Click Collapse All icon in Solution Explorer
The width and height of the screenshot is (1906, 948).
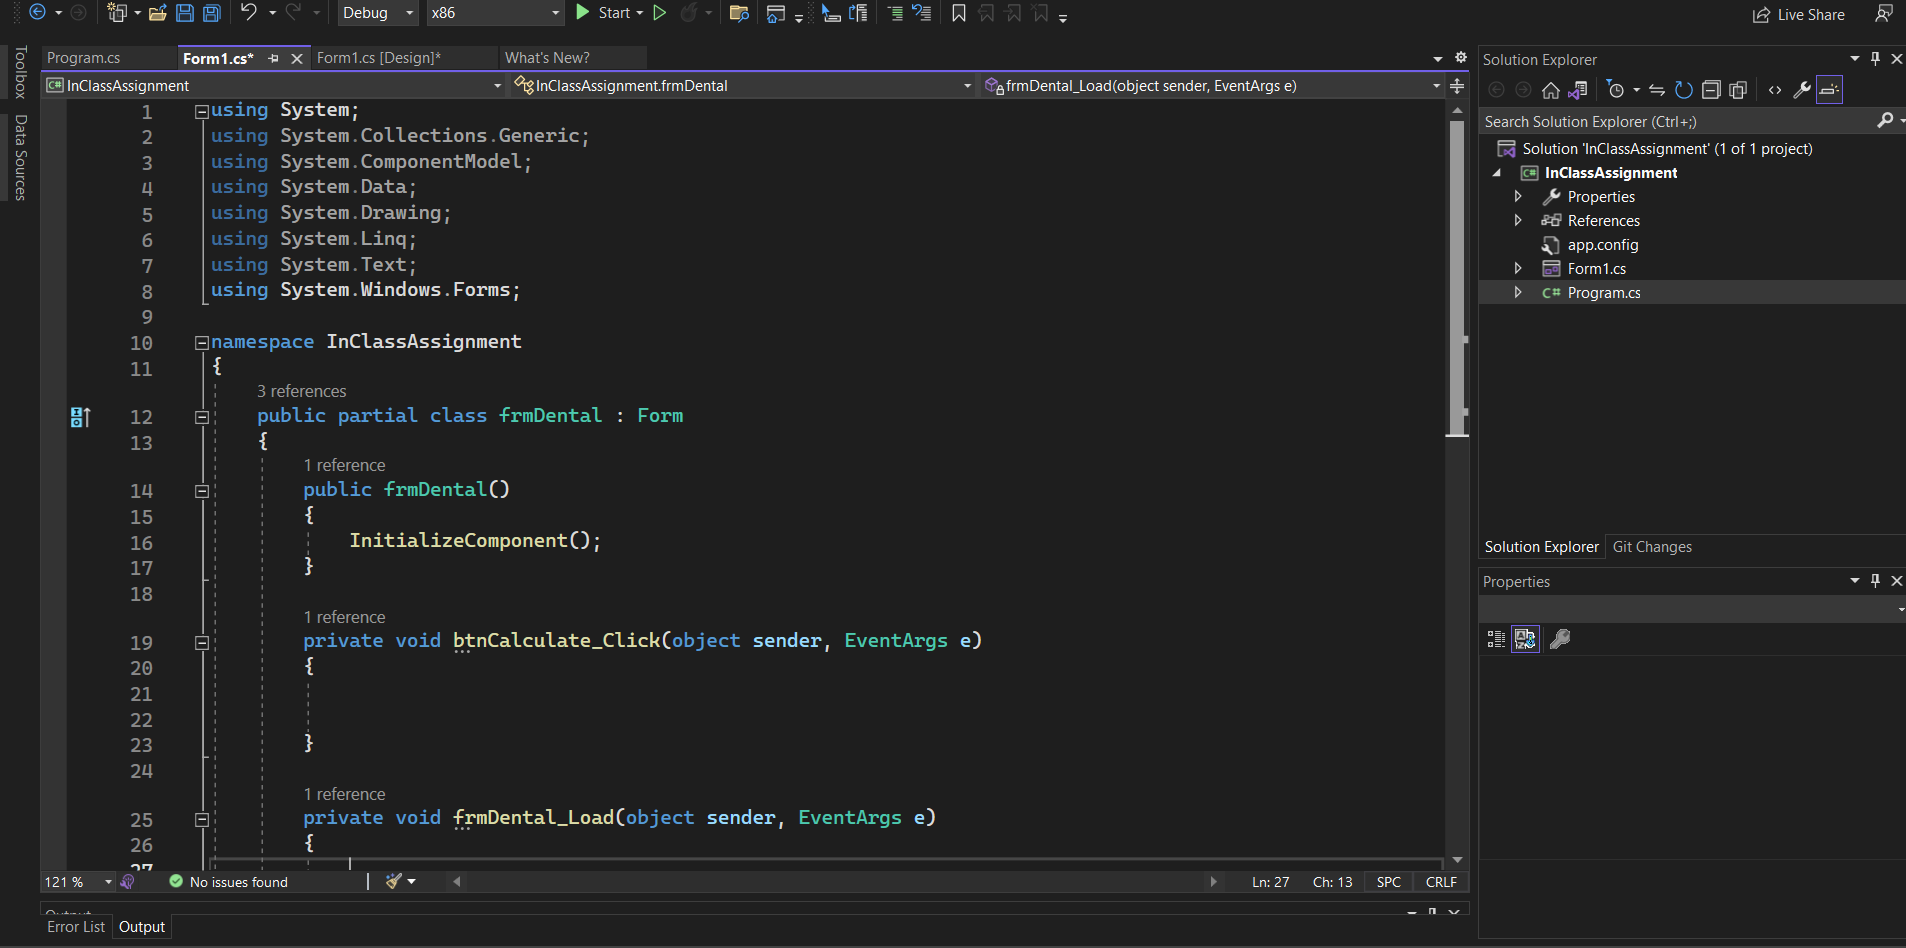[1711, 90]
